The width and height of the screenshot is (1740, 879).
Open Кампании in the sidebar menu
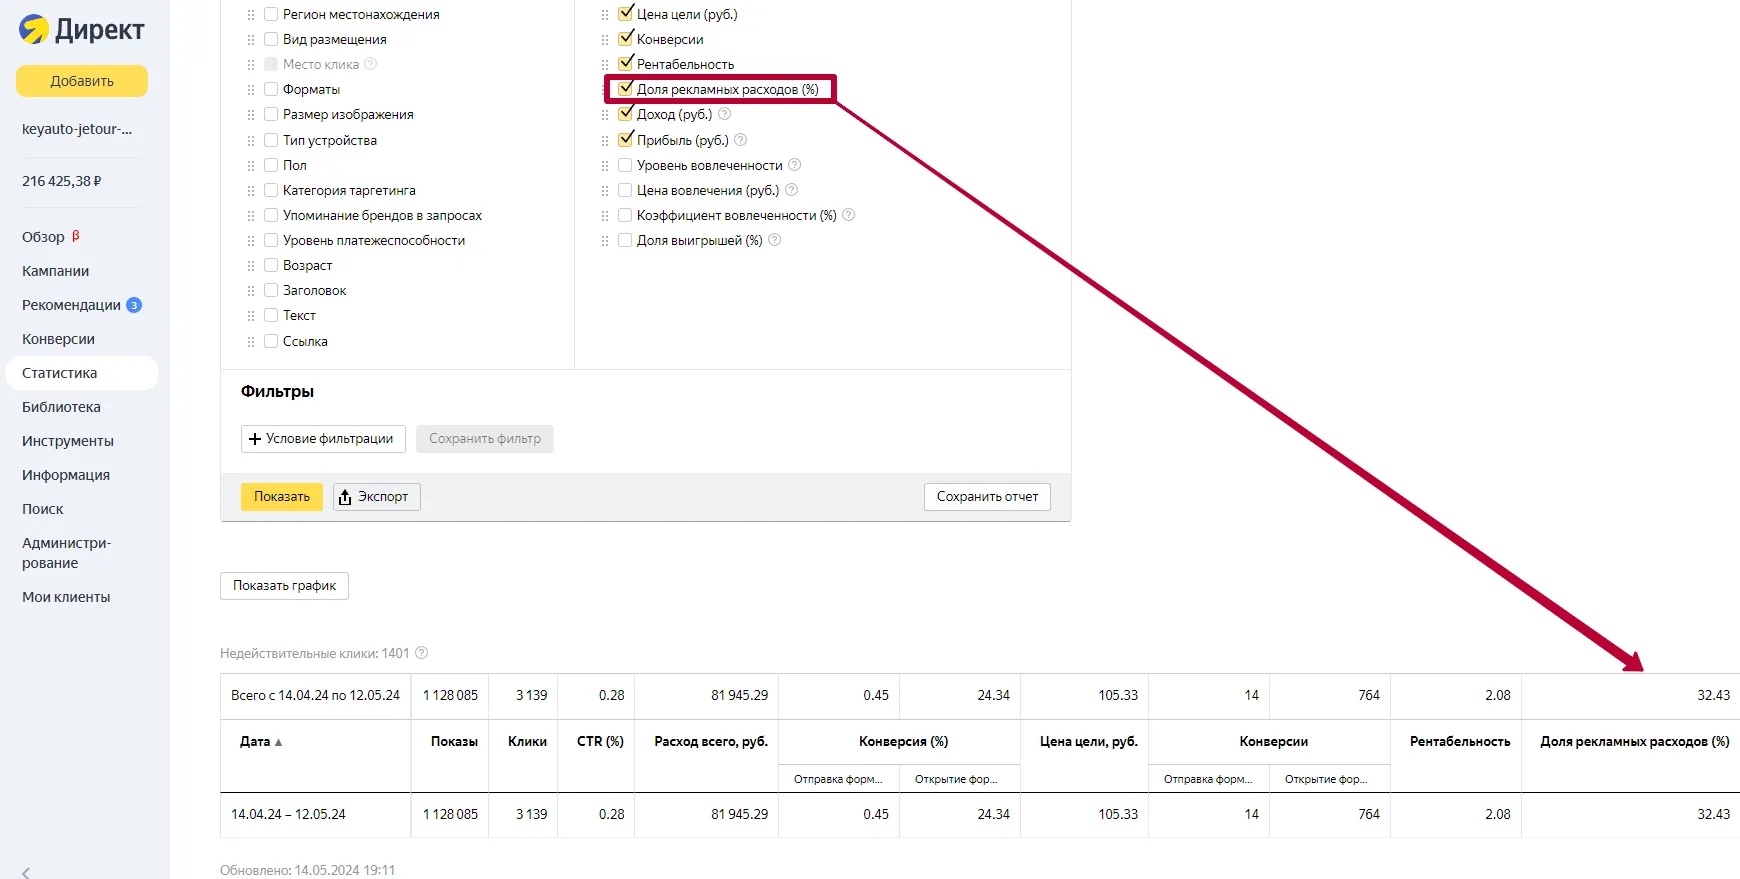[56, 271]
